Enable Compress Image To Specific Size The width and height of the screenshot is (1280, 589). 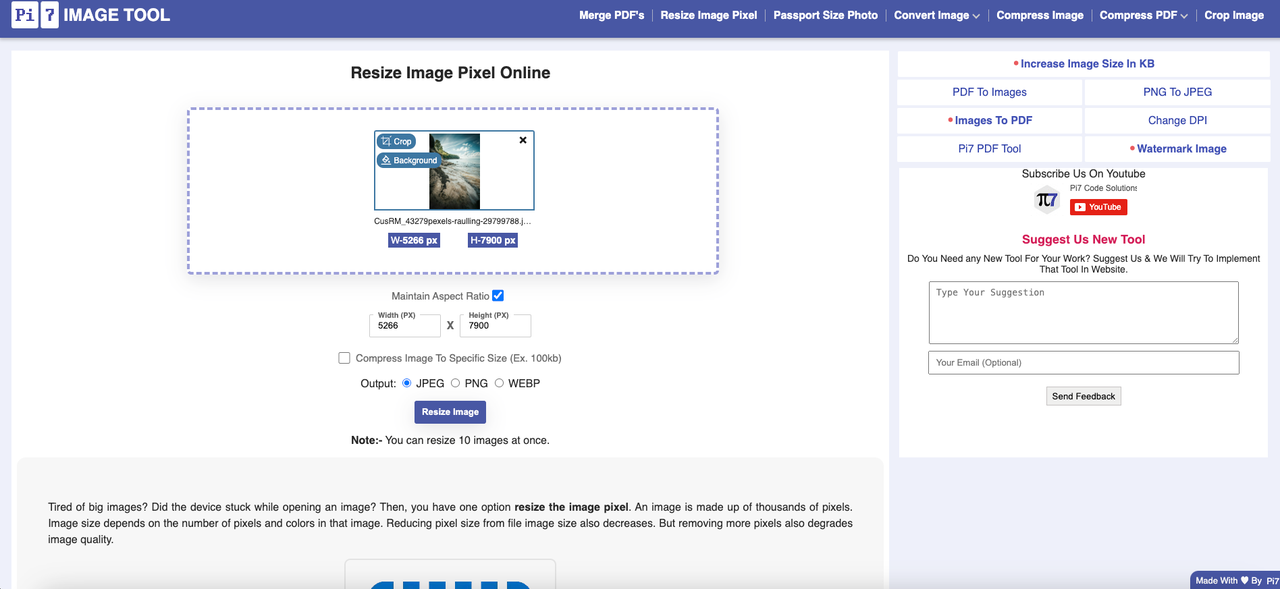(x=344, y=358)
